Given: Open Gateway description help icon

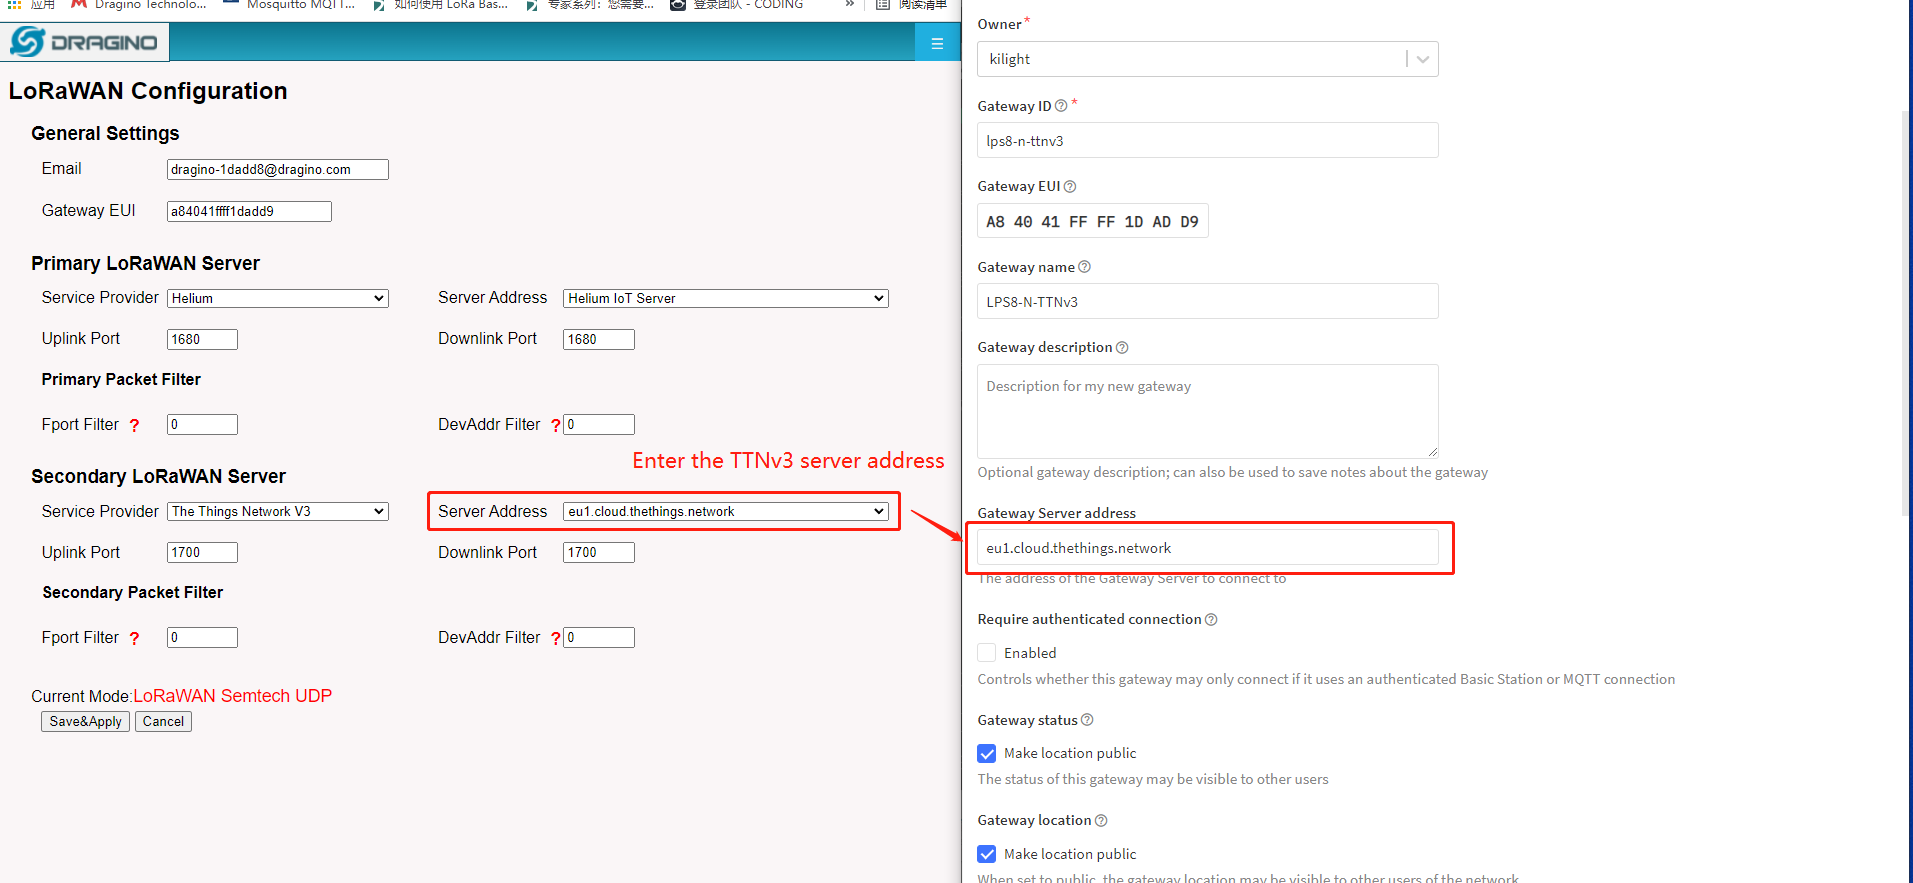Looking at the screenshot, I should click(1122, 348).
